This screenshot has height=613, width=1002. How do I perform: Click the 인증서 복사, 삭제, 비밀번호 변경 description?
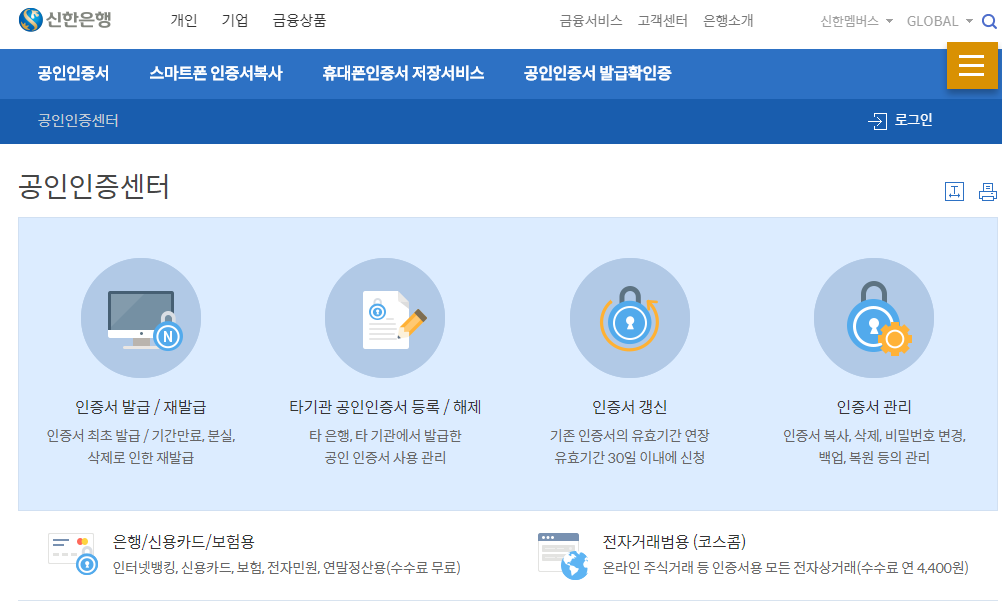874,446
